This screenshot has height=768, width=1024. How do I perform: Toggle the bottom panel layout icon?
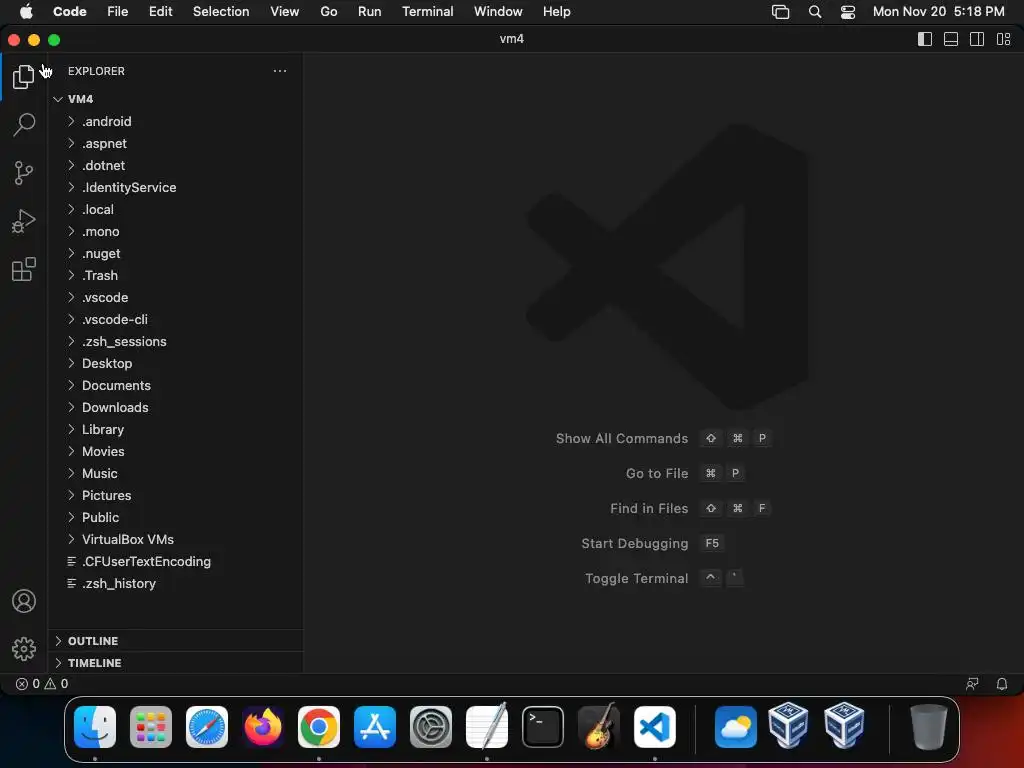(951, 39)
